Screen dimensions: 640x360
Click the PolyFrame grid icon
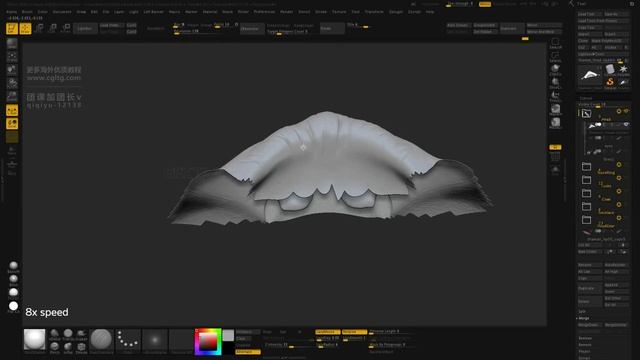click(x=555, y=157)
